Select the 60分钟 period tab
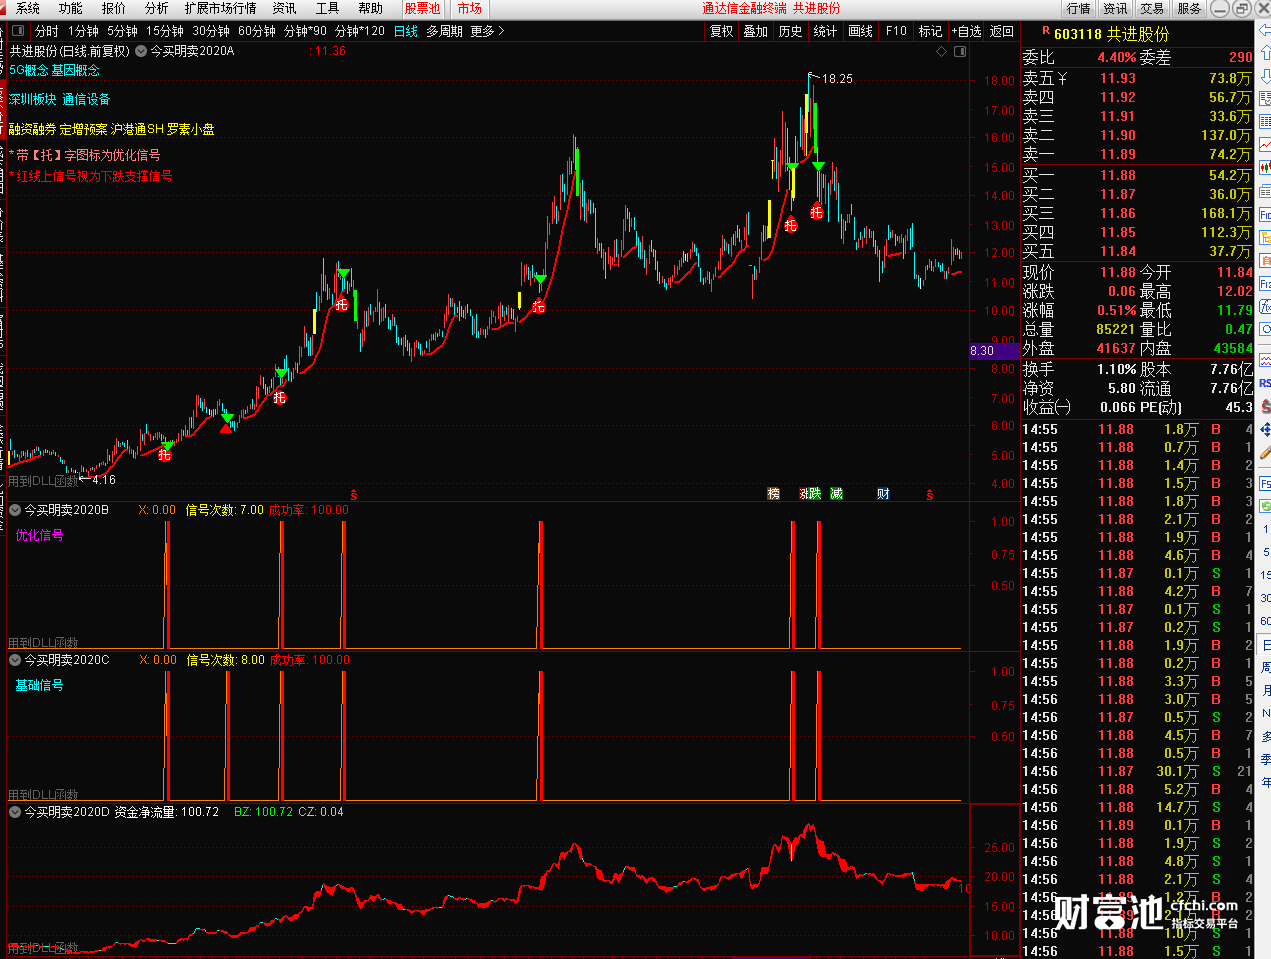 [257, 31]
